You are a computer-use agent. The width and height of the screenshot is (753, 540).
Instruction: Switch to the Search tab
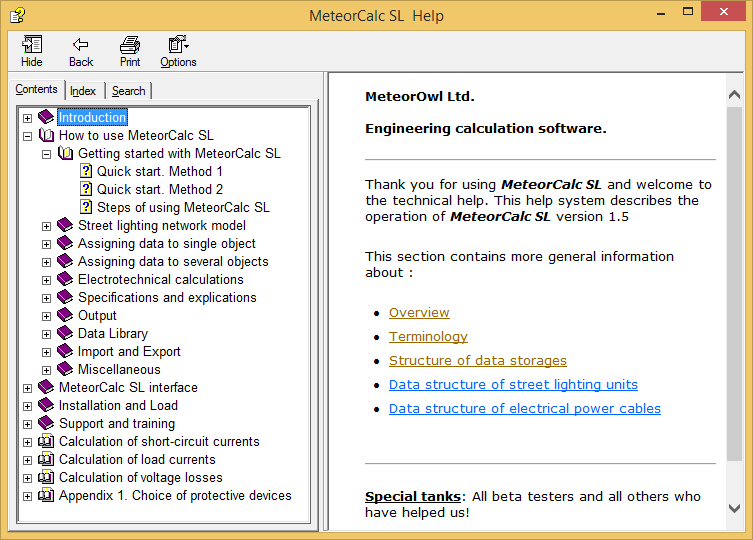pos(128,91)
